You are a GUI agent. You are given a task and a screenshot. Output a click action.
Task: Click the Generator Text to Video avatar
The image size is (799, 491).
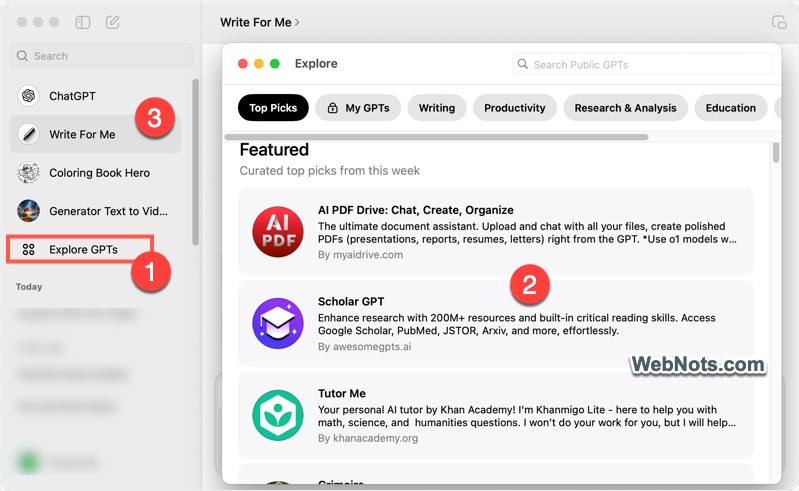click(29, 211)
